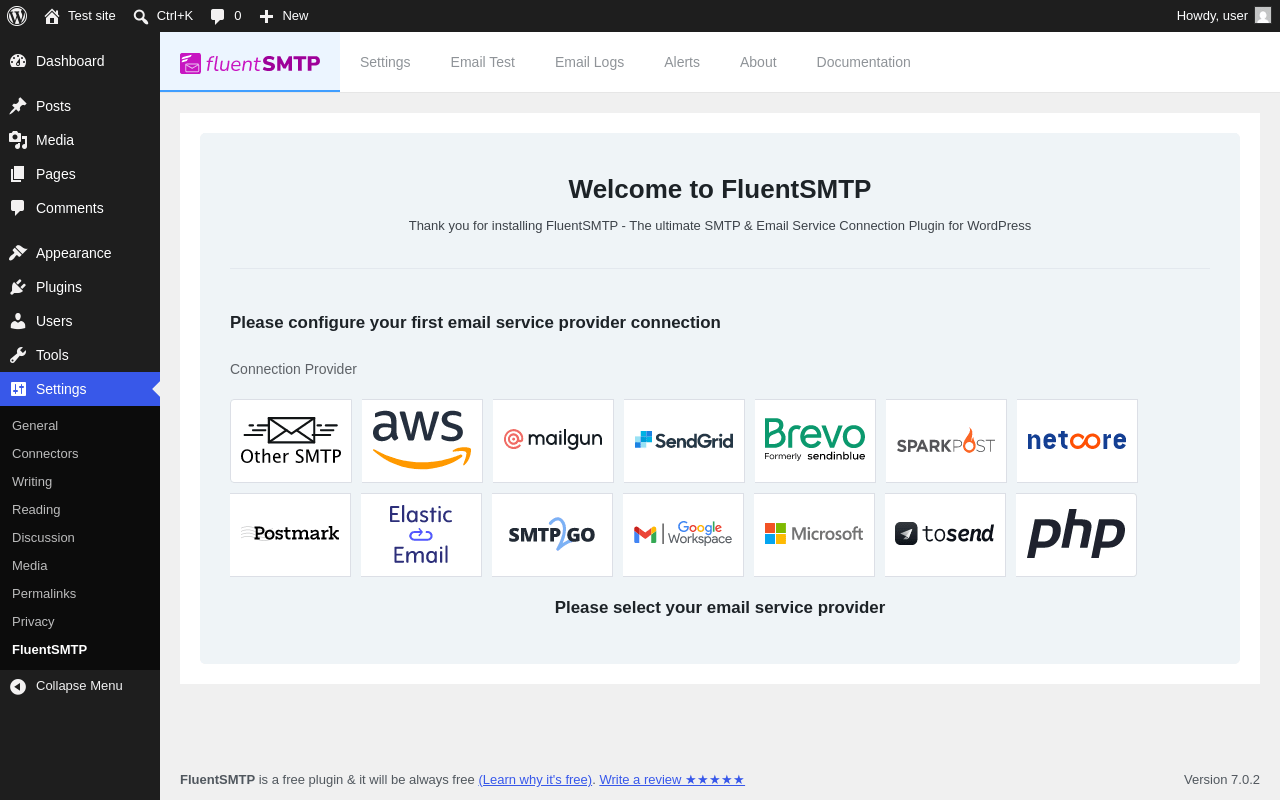Open the Posts menu
This screenshot has width=1280, height=800.
click(x=80, y=106)
